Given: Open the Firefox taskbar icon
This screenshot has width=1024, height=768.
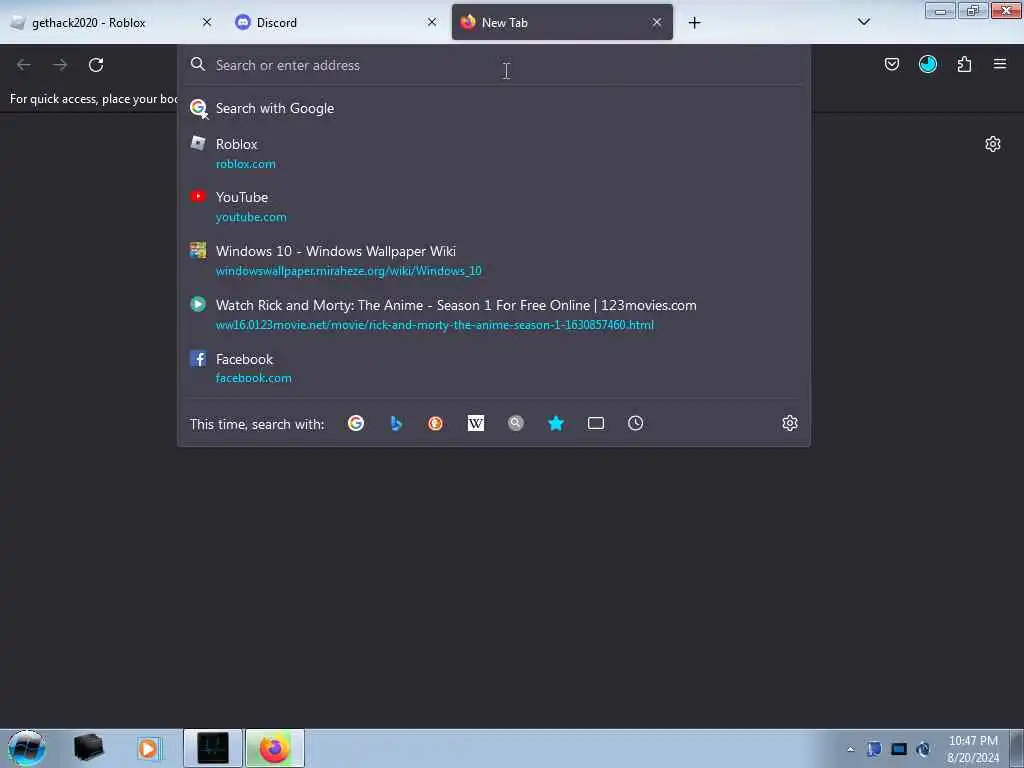Looking at the screenshot, I should (274, 748).
